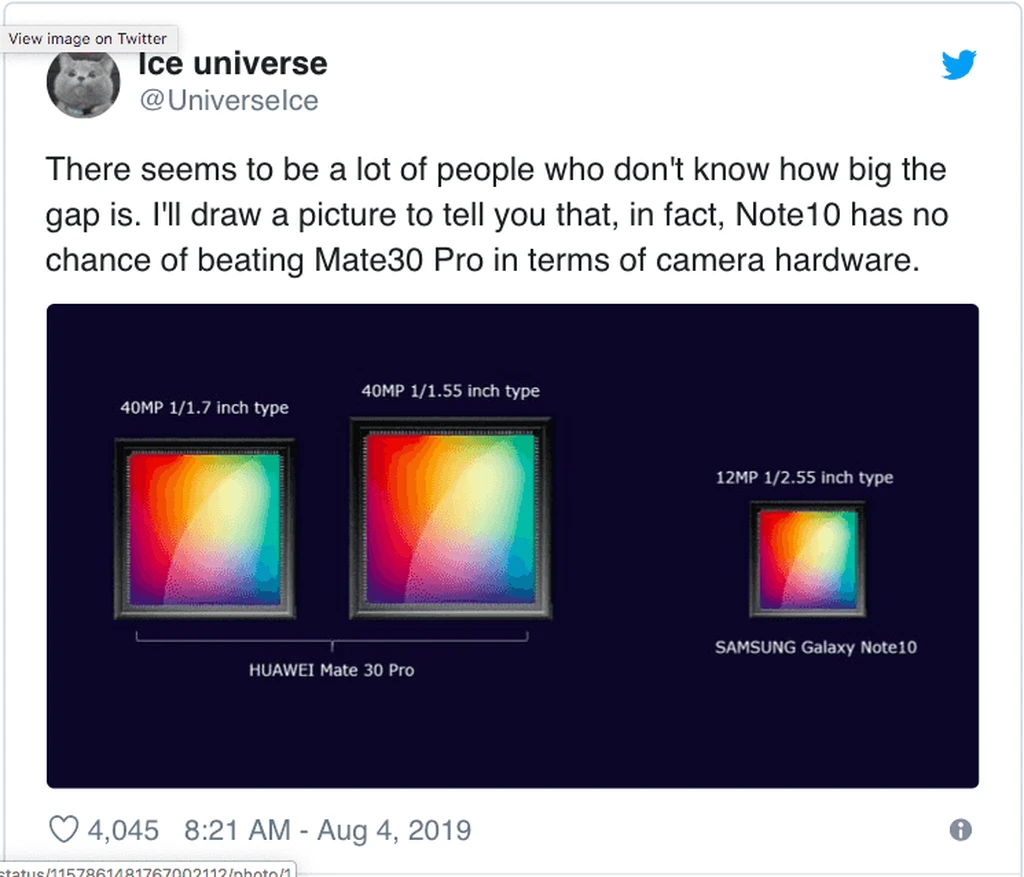Click the small 1/2.55 inch sensor graphic
1024x877 pixels.
tap(808, 559)
